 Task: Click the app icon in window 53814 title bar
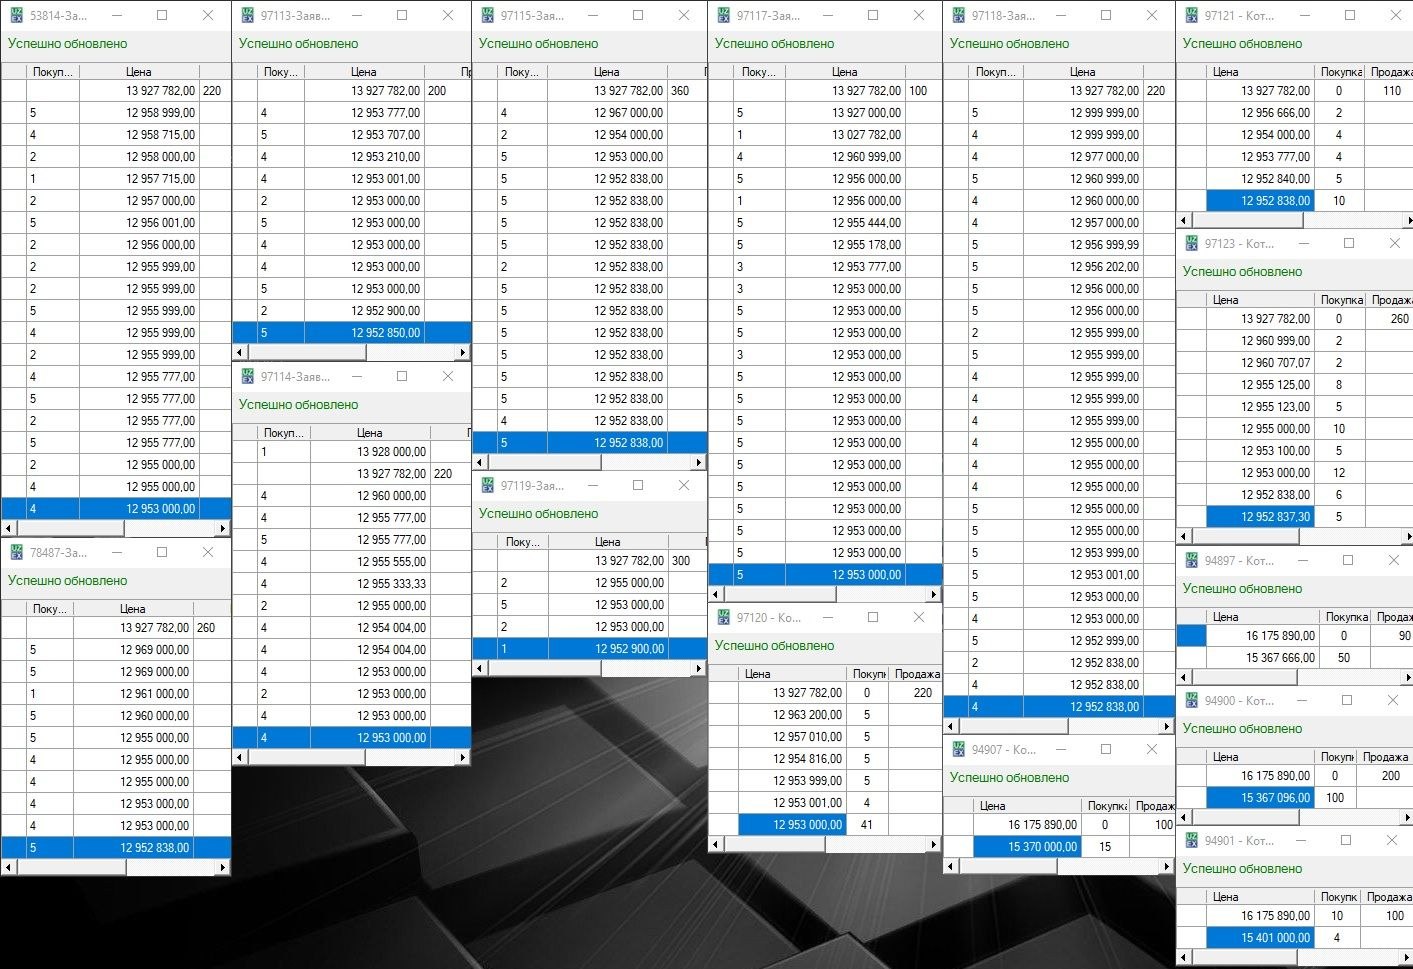coord(16,16)
